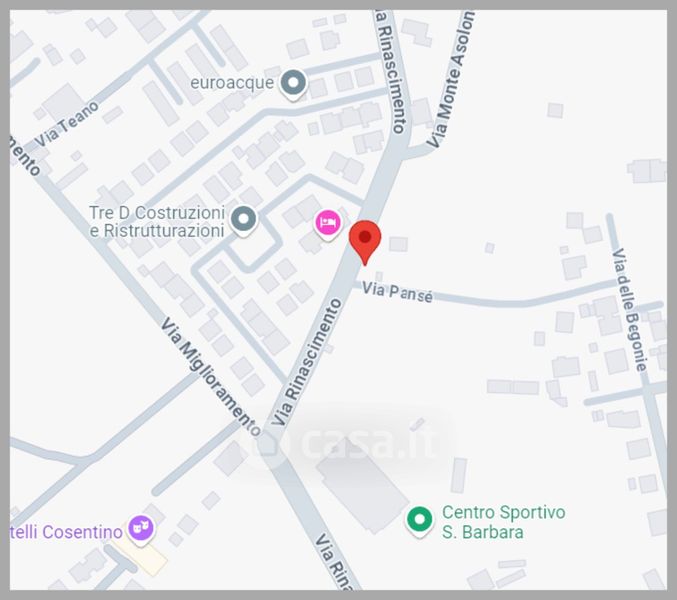Click the central Via Rinascimento road label
677x600 pixels.
307,362
